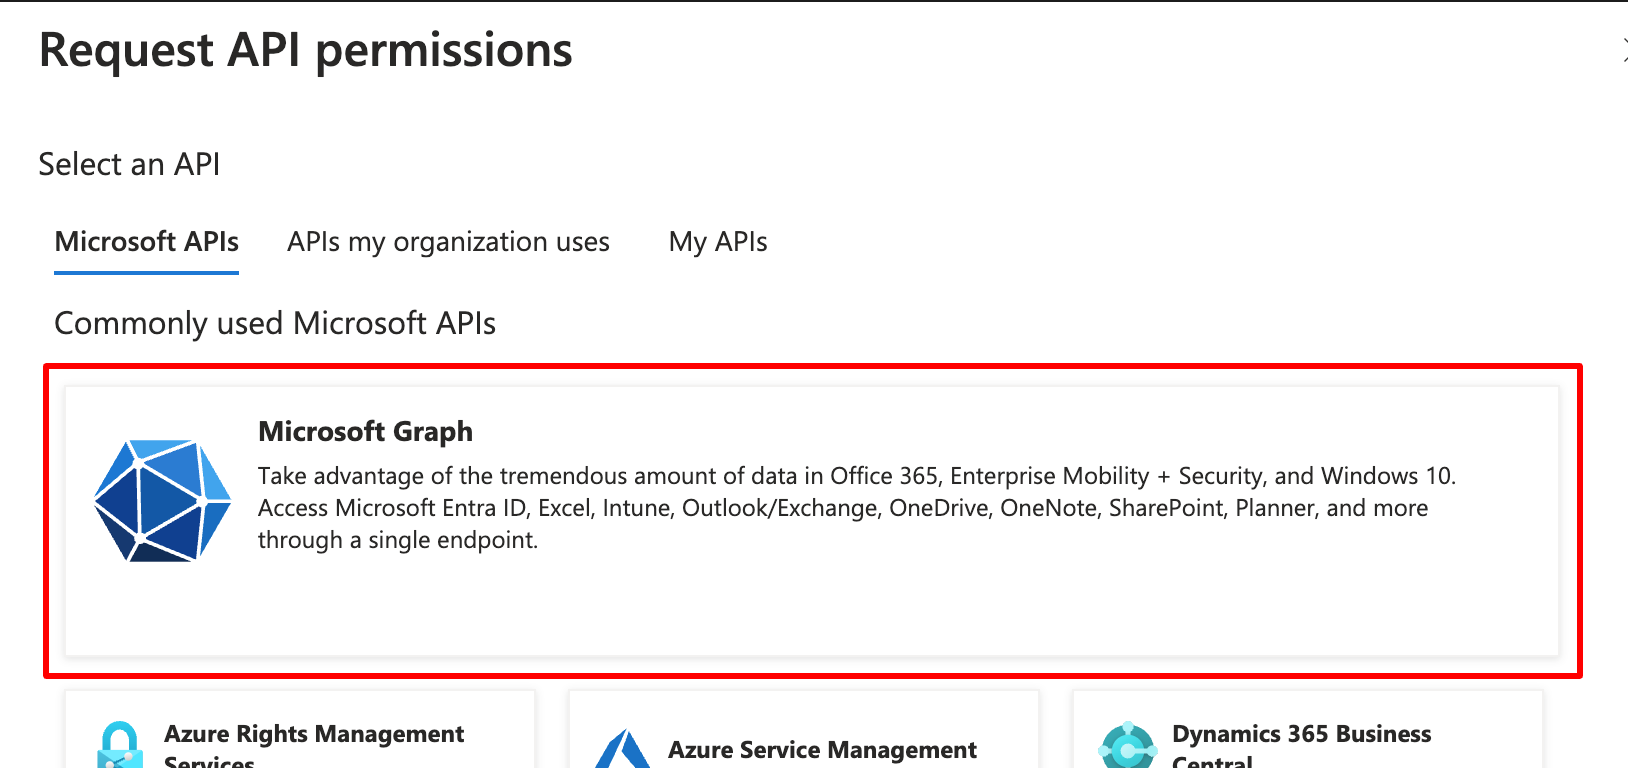Open the APIs my organization uses tab

click(448, 242)
